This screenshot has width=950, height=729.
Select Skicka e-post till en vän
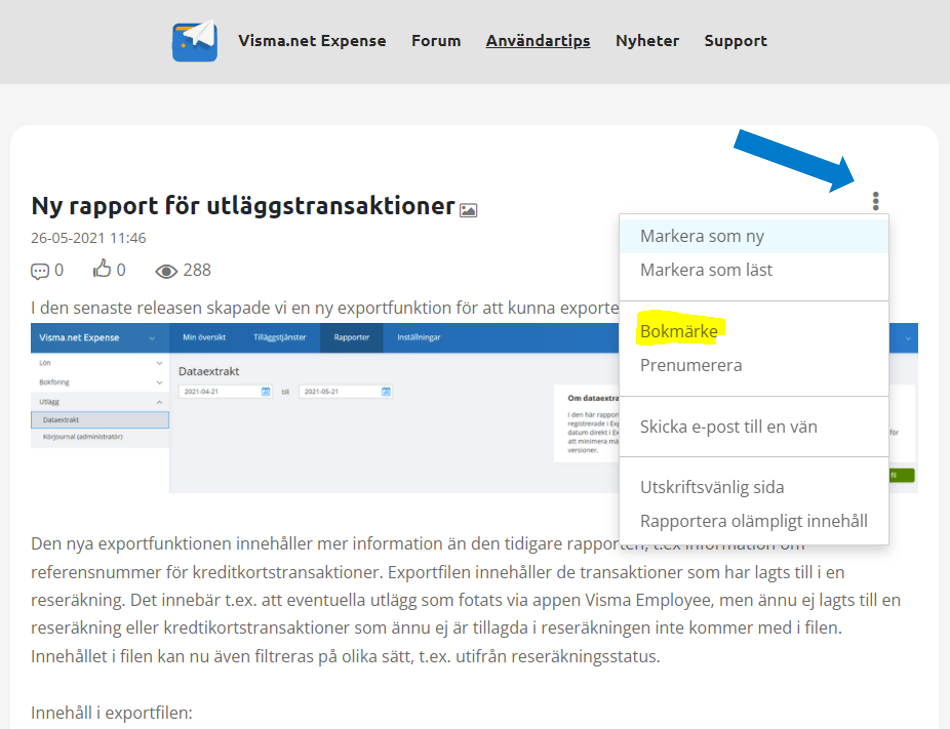[754, 427]
